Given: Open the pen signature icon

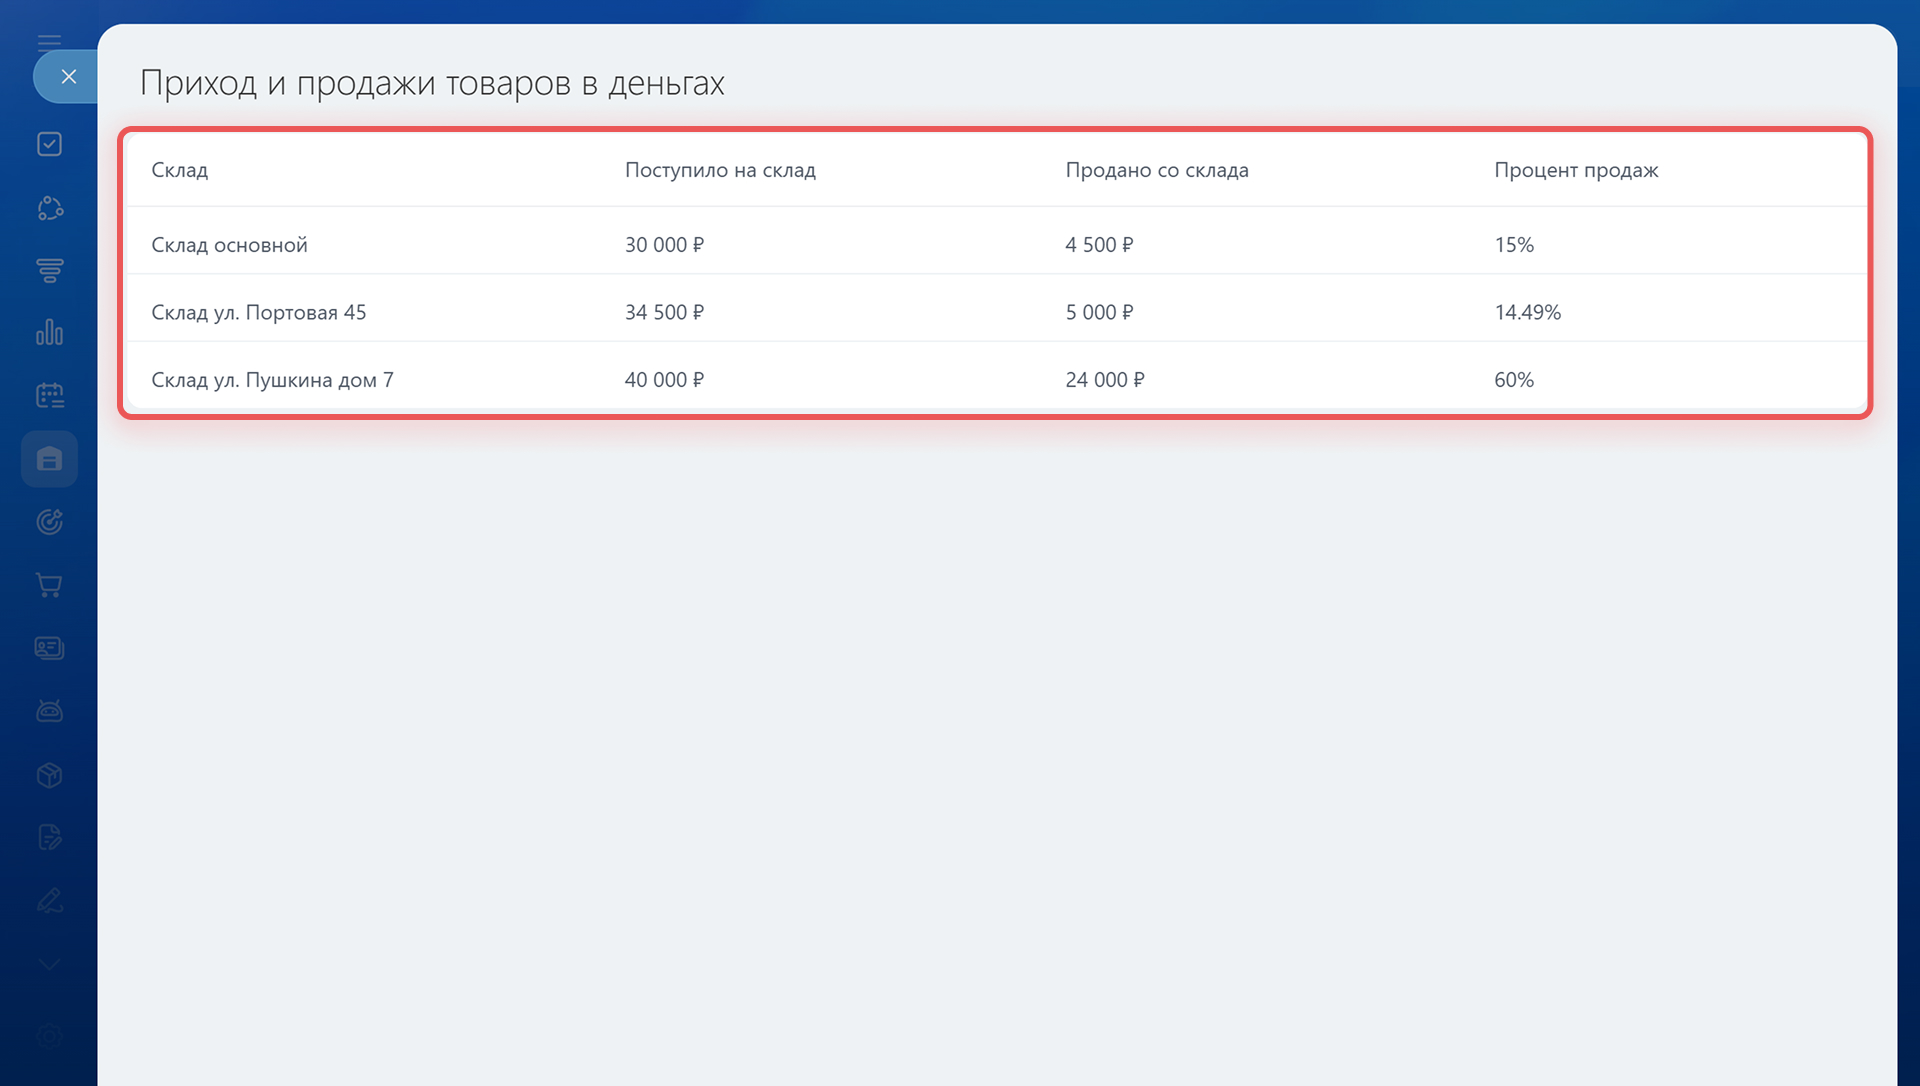Looking at the screenshot, I should pyautogui.click(x=49, y=901).
